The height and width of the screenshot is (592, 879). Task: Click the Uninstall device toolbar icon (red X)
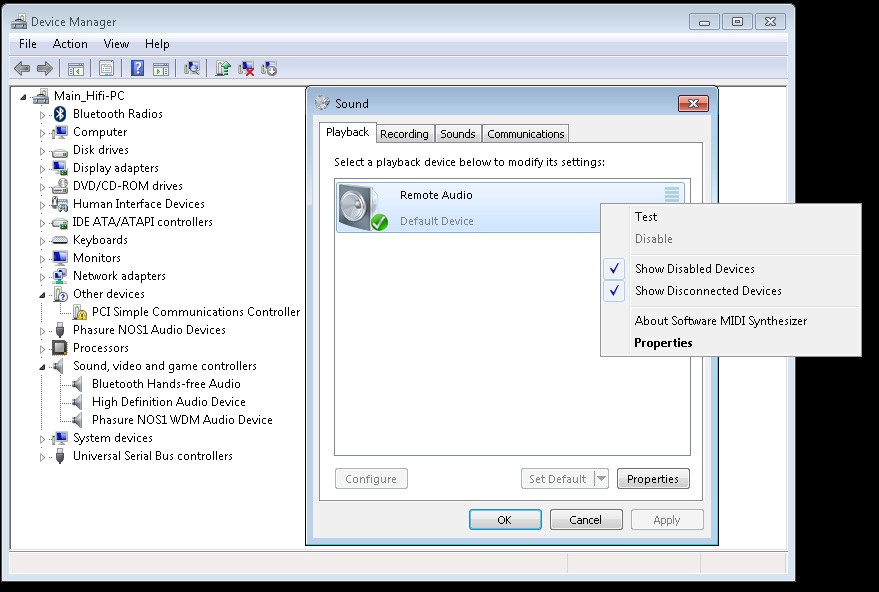point(246,68)
